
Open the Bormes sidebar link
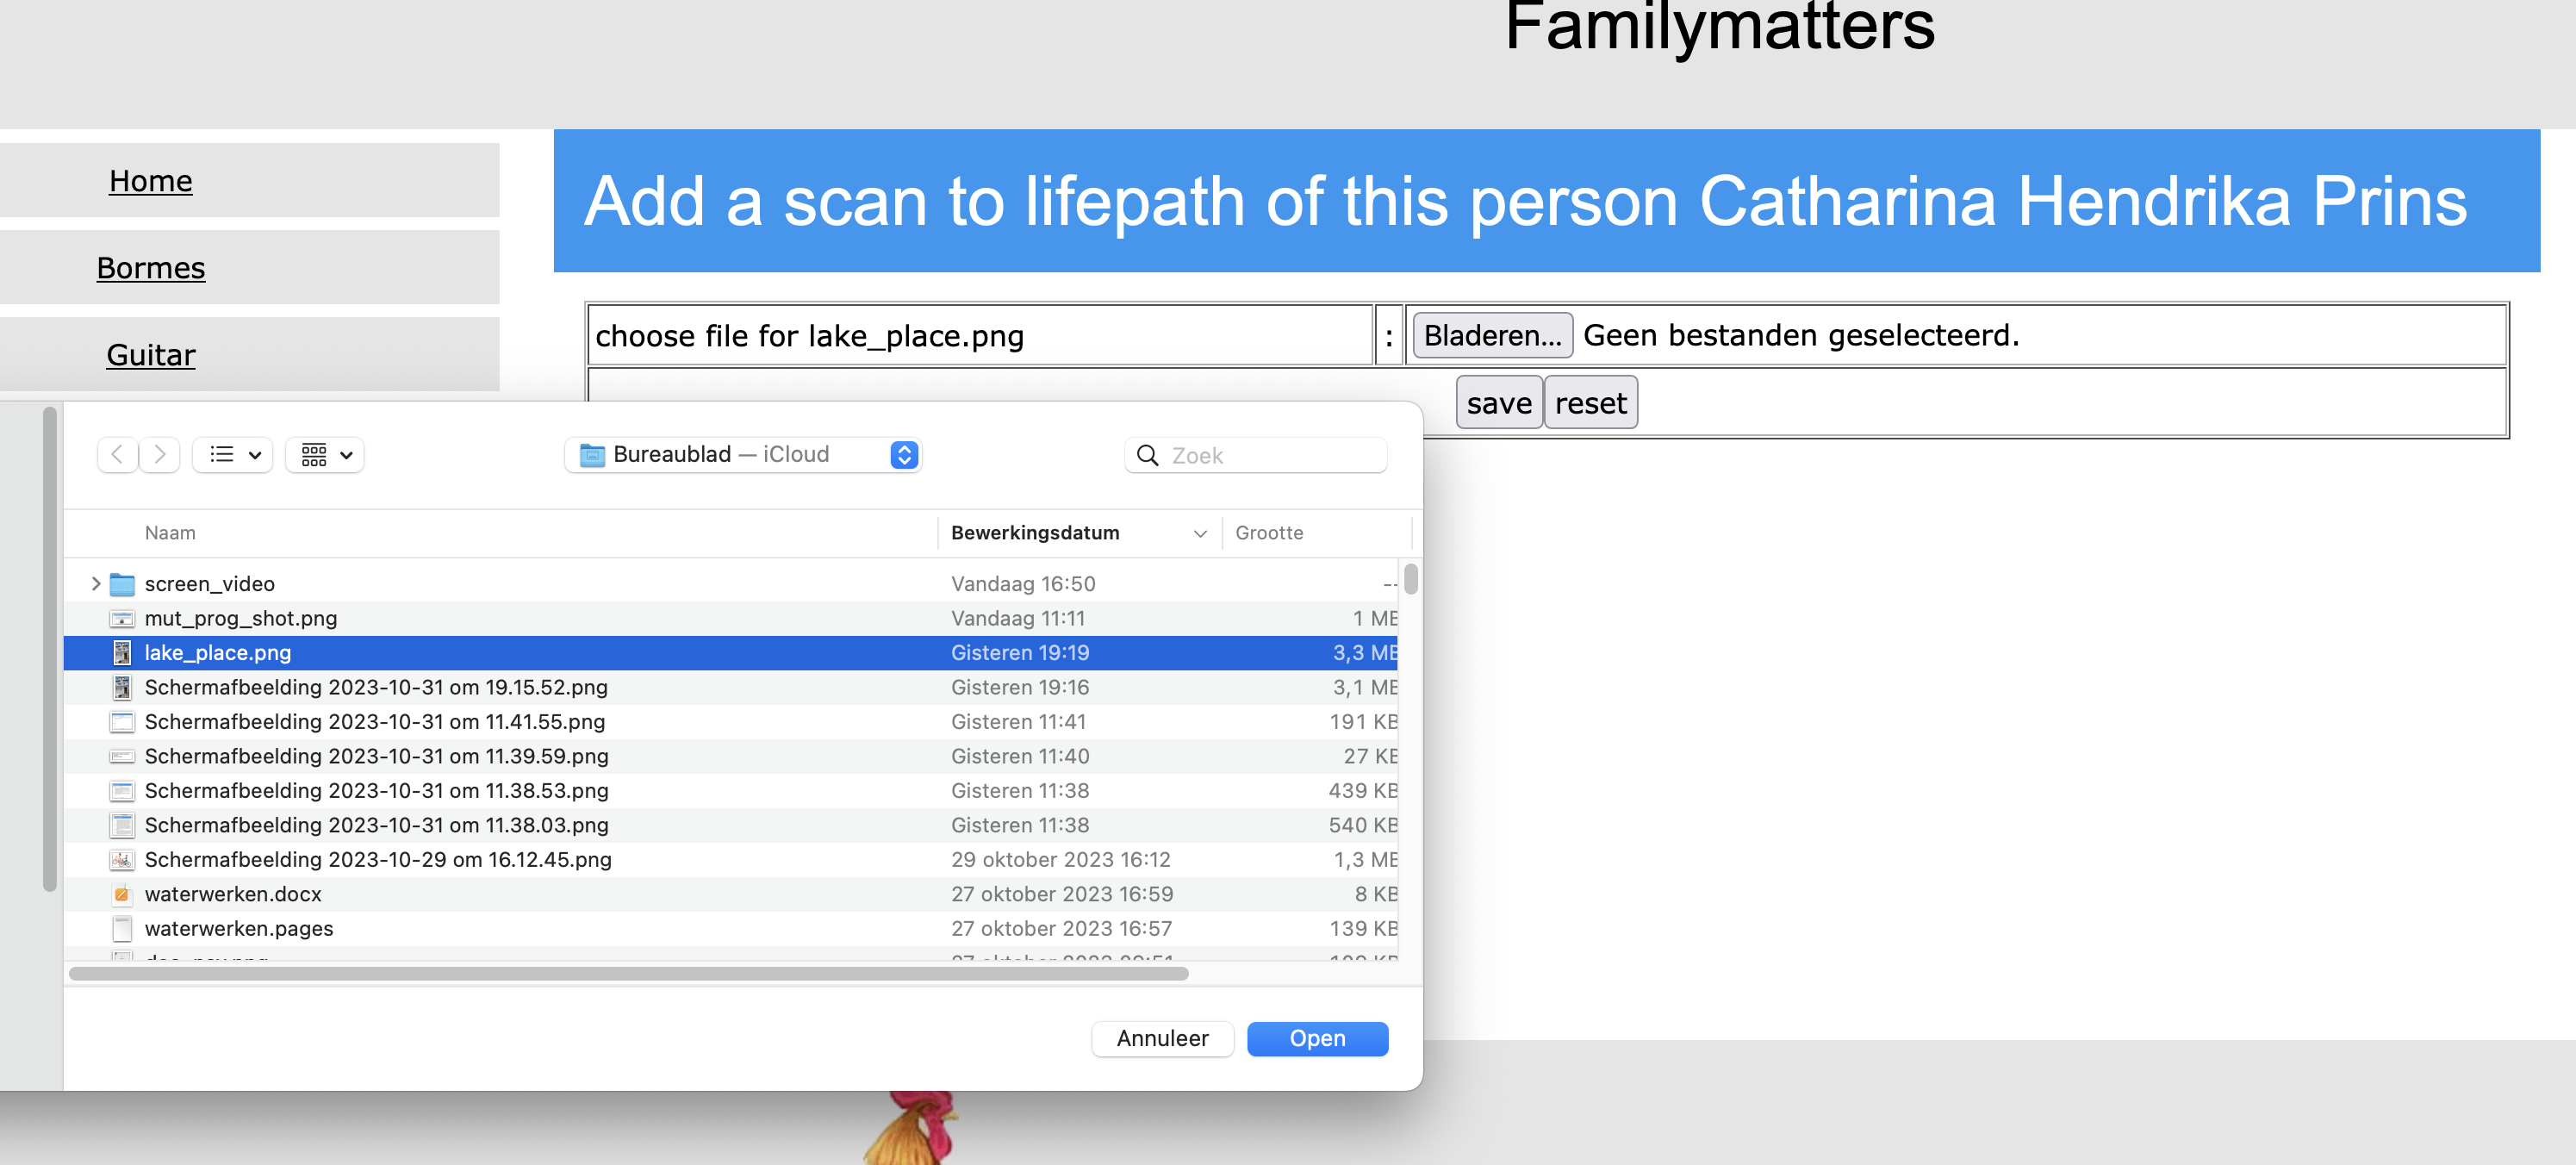pos(151,268)
